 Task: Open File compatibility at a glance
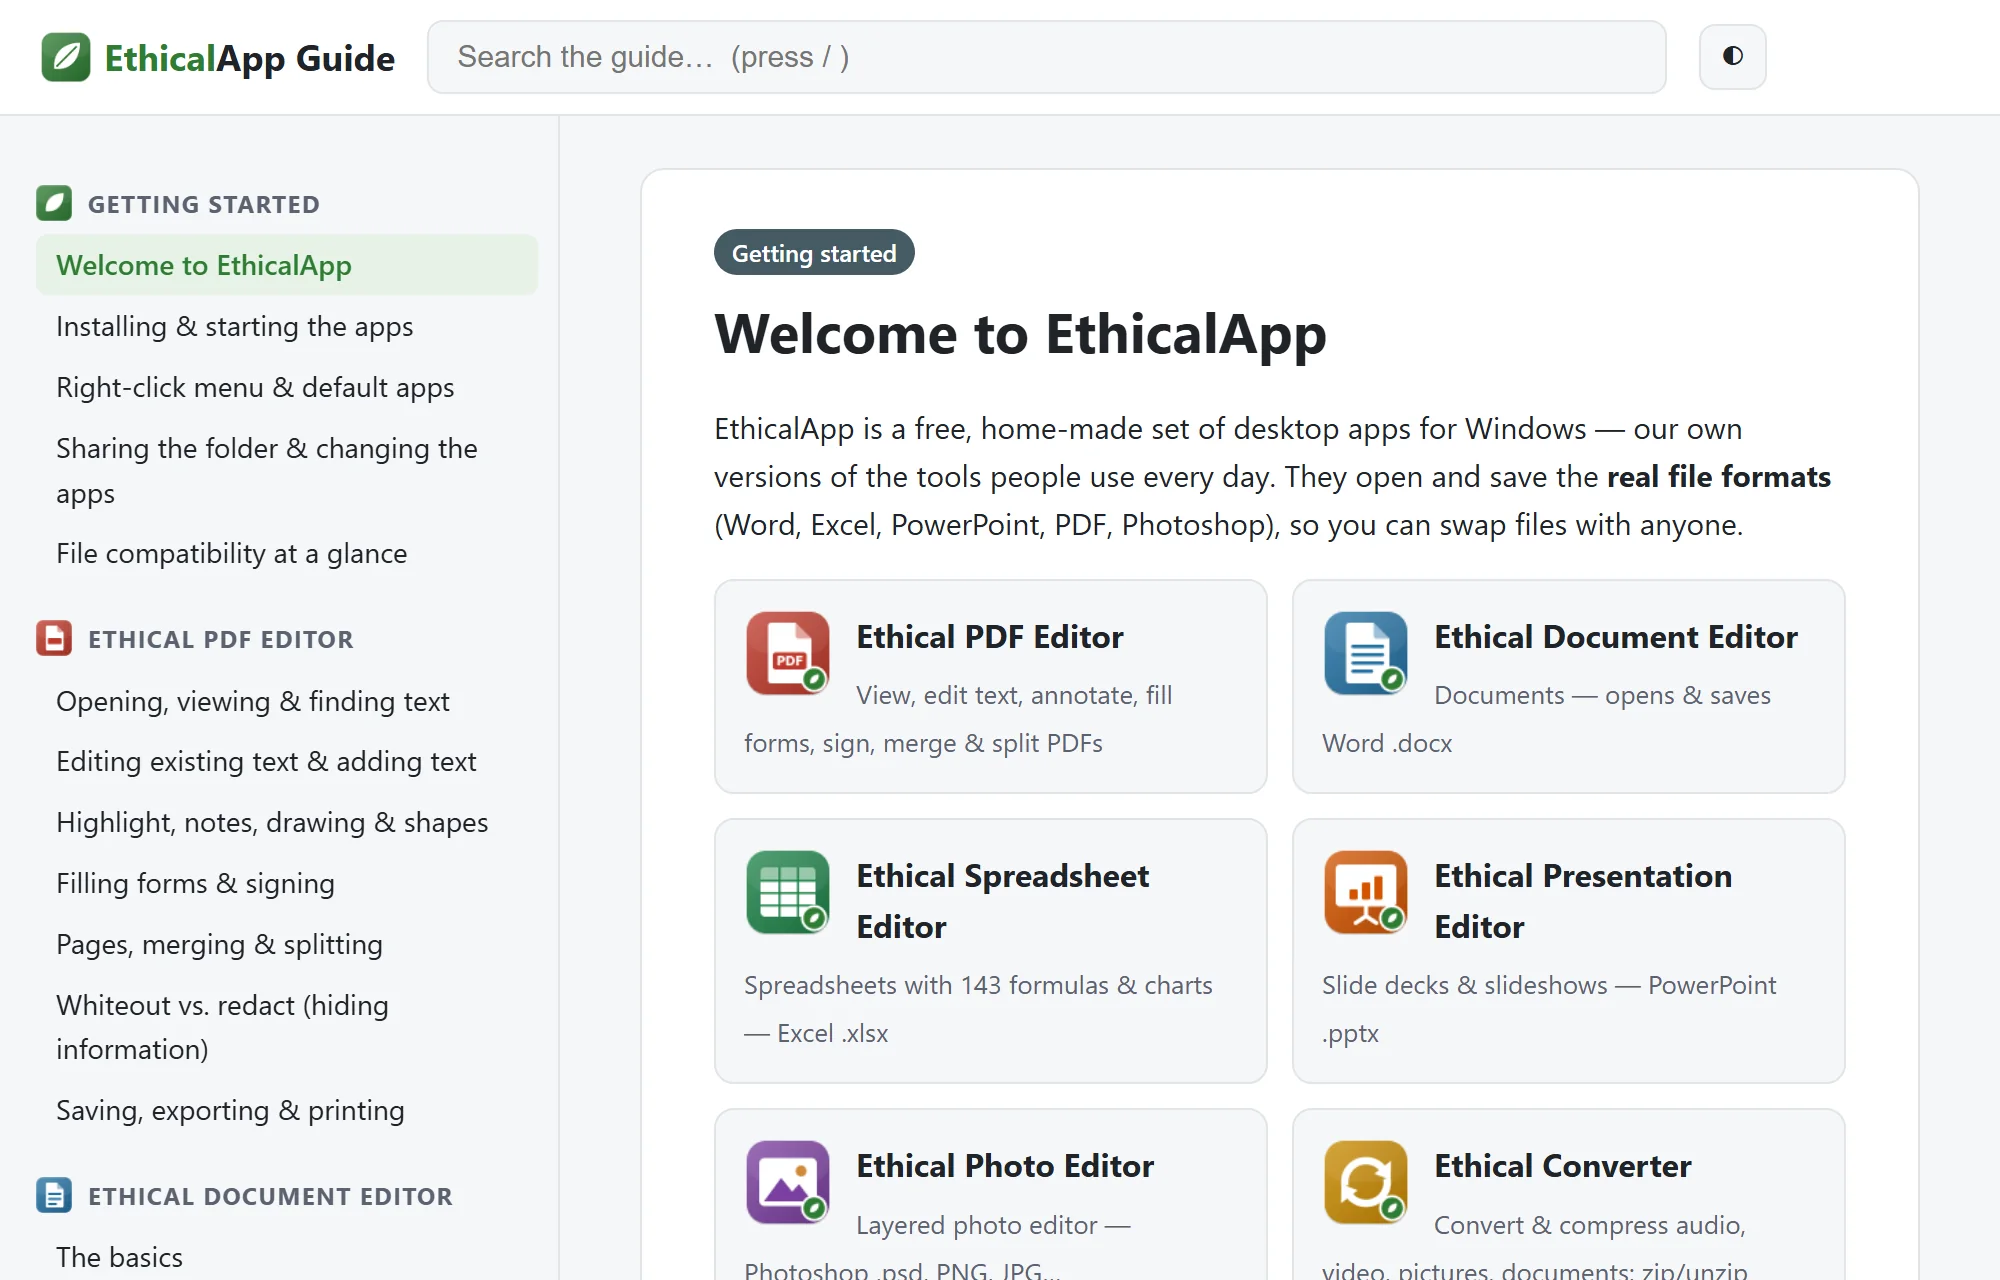287,553
